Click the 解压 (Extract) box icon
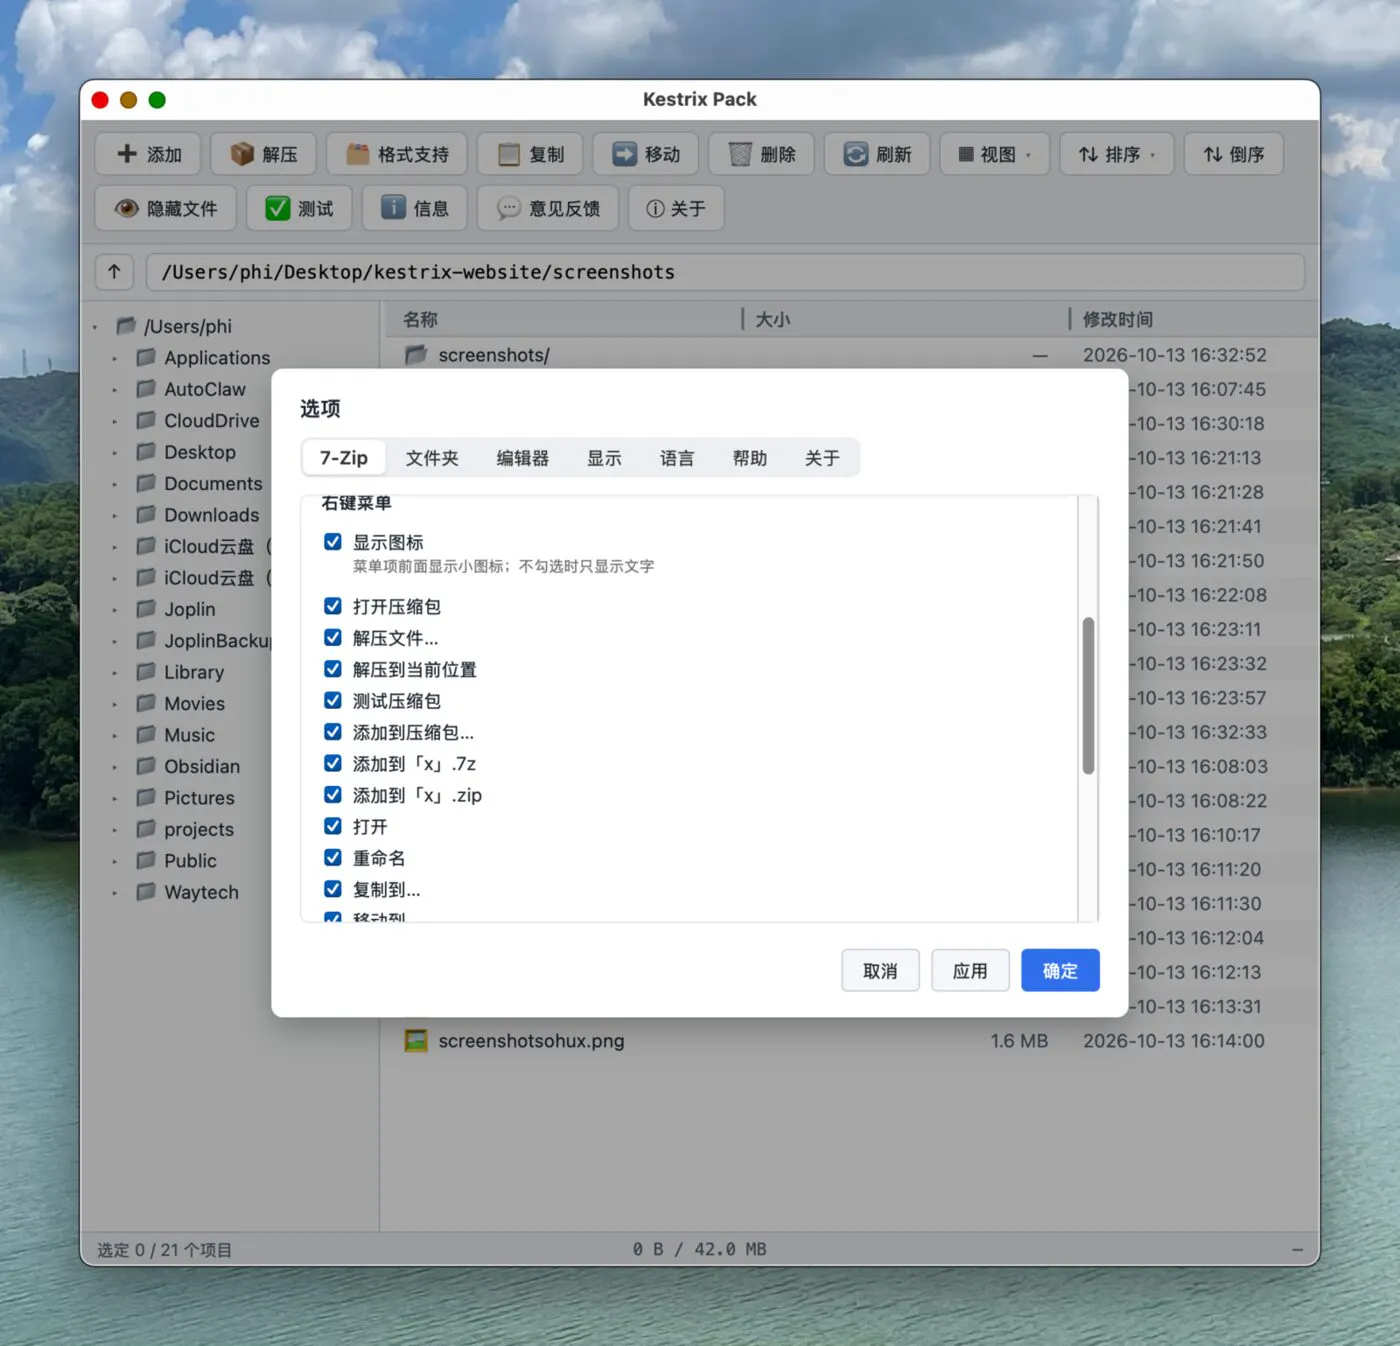 pos(242,154)
